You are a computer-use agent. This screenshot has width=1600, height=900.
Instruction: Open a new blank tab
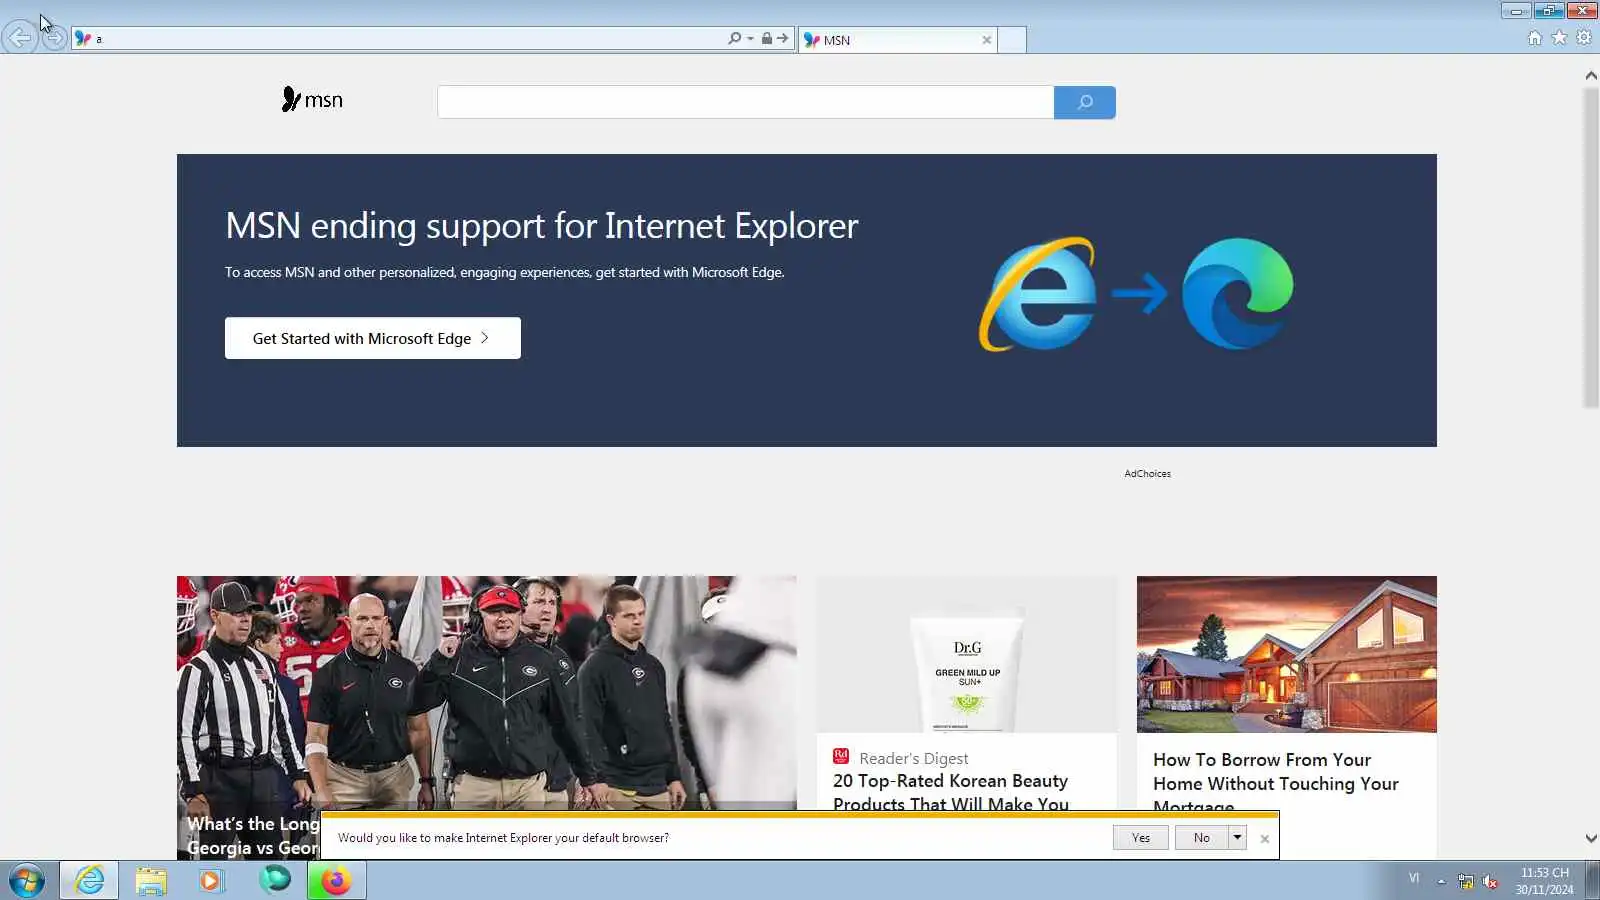[1012, 40]
